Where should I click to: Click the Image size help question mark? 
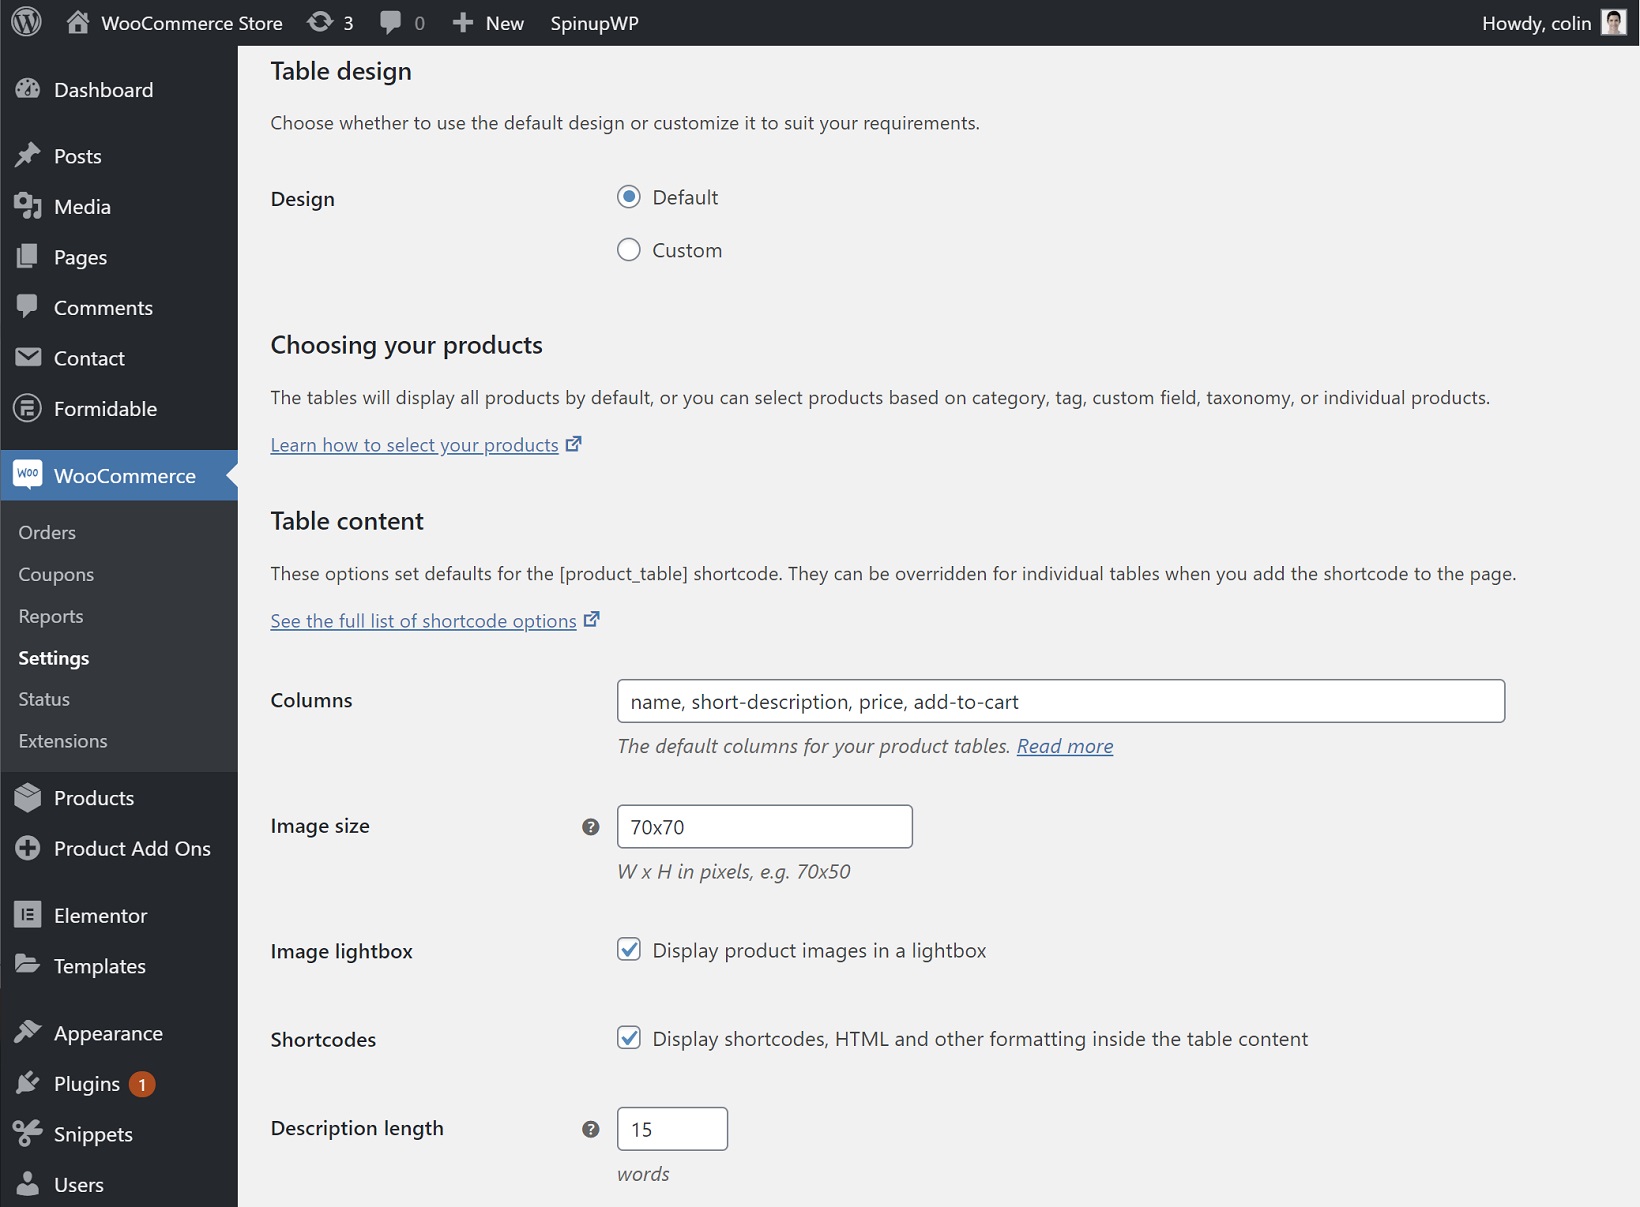pos(591,827)
